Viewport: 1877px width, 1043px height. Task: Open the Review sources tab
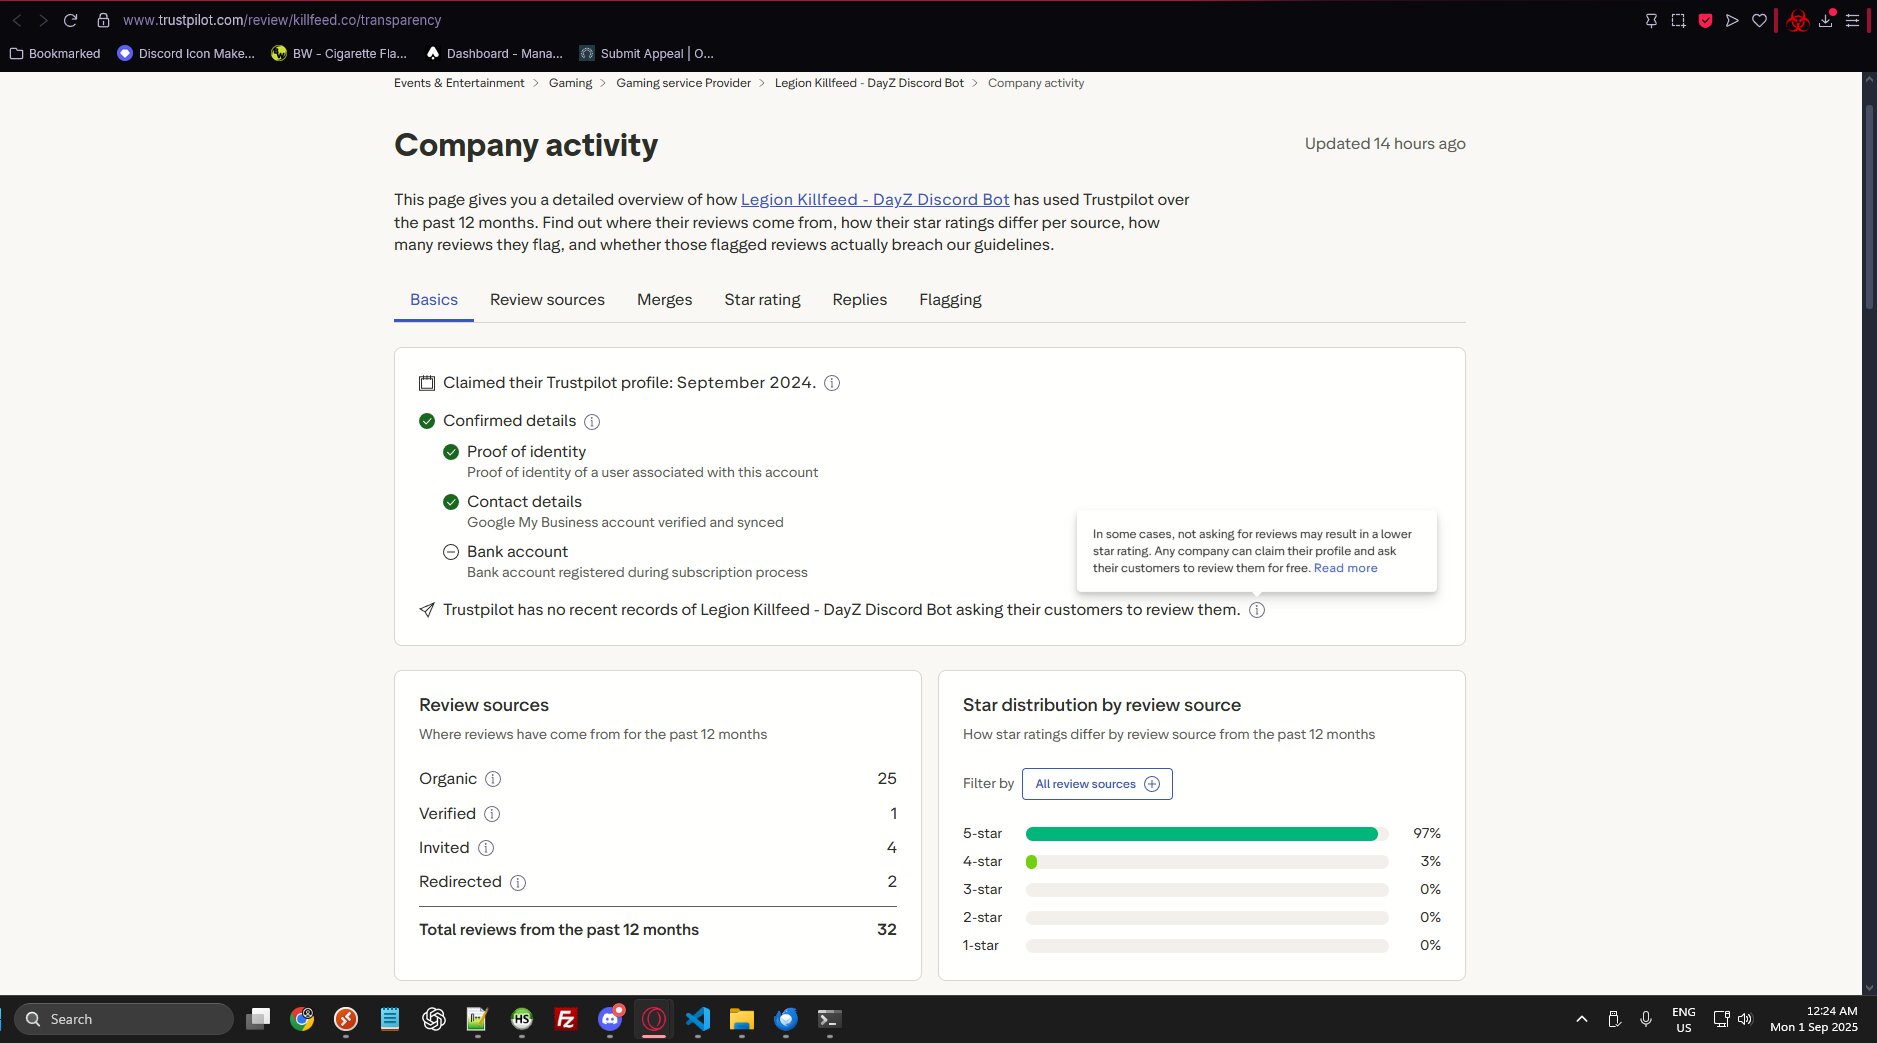tap(547, 300)
